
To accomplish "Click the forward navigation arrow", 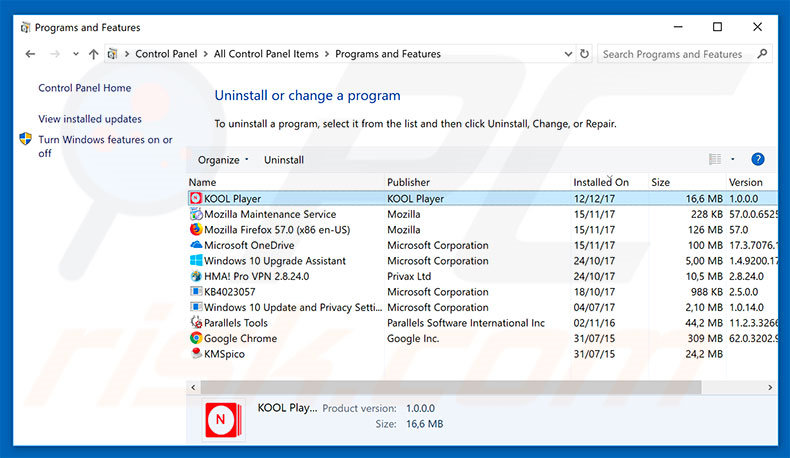I will 54,54.
